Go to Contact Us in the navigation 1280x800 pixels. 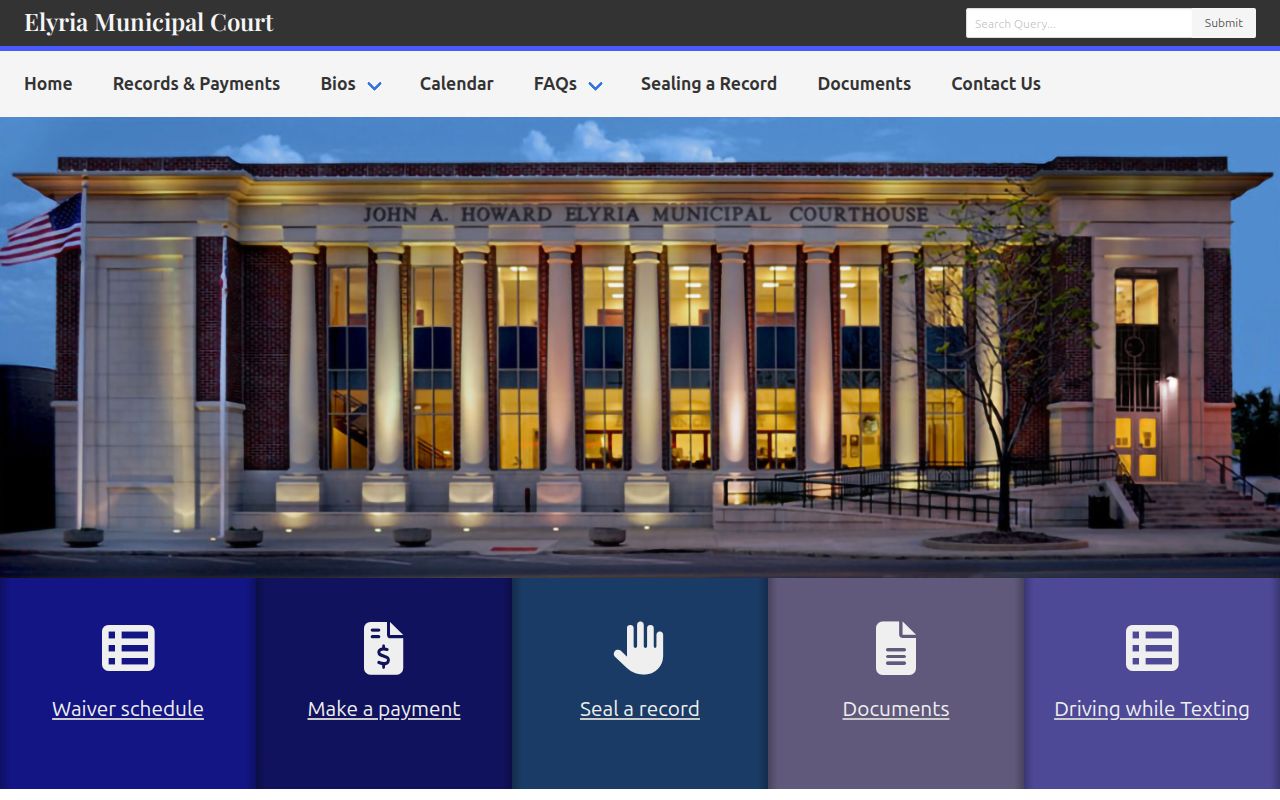coord(996,84)
